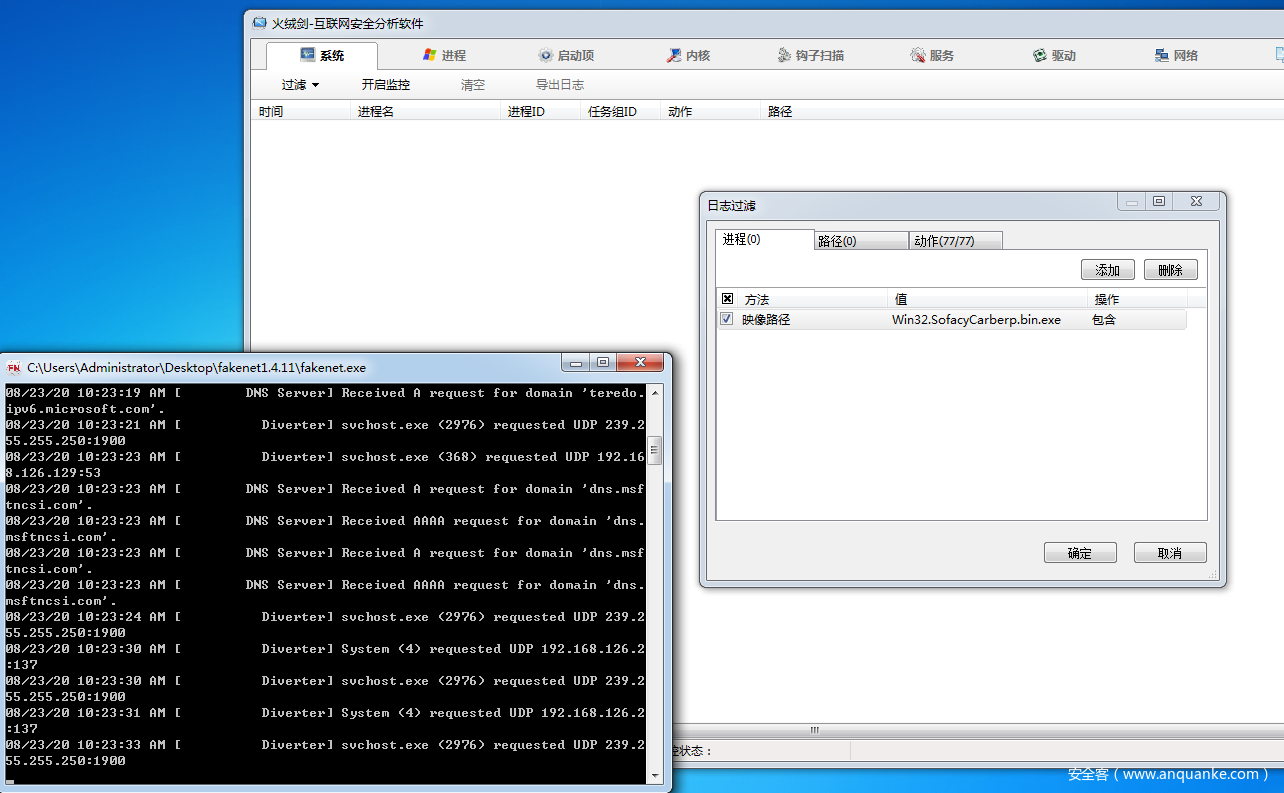This screenshot has width=1284, height=793.
Task: Toggle the select-all checkbox in filter header
Action: click(x=727, y=299)
